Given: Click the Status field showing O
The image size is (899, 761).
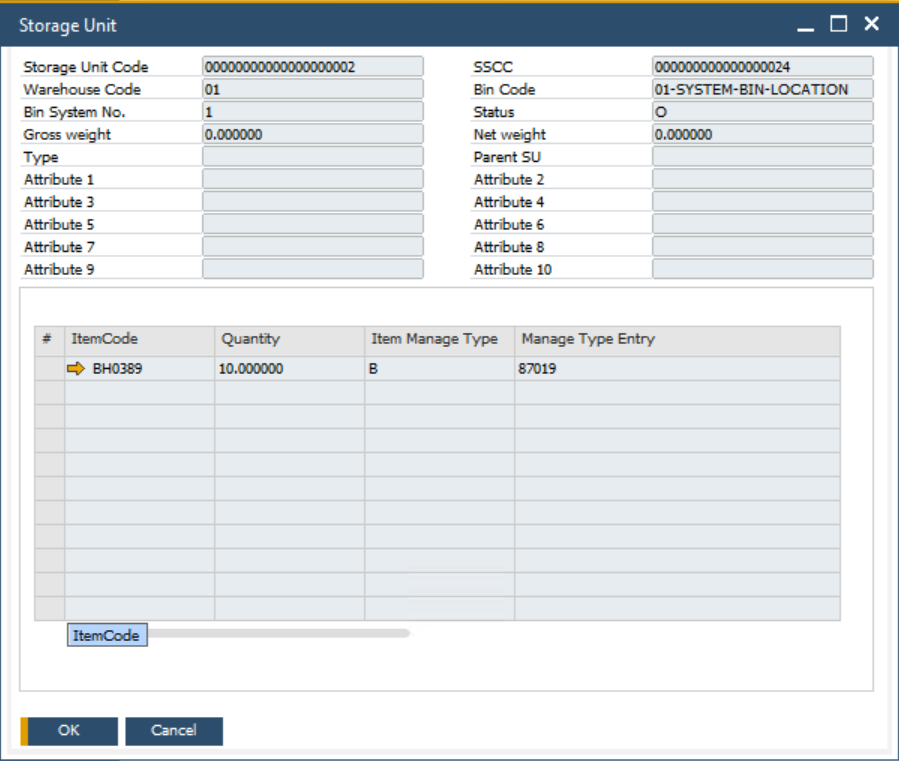Looking at the screenshot, I should pos(762,112).
